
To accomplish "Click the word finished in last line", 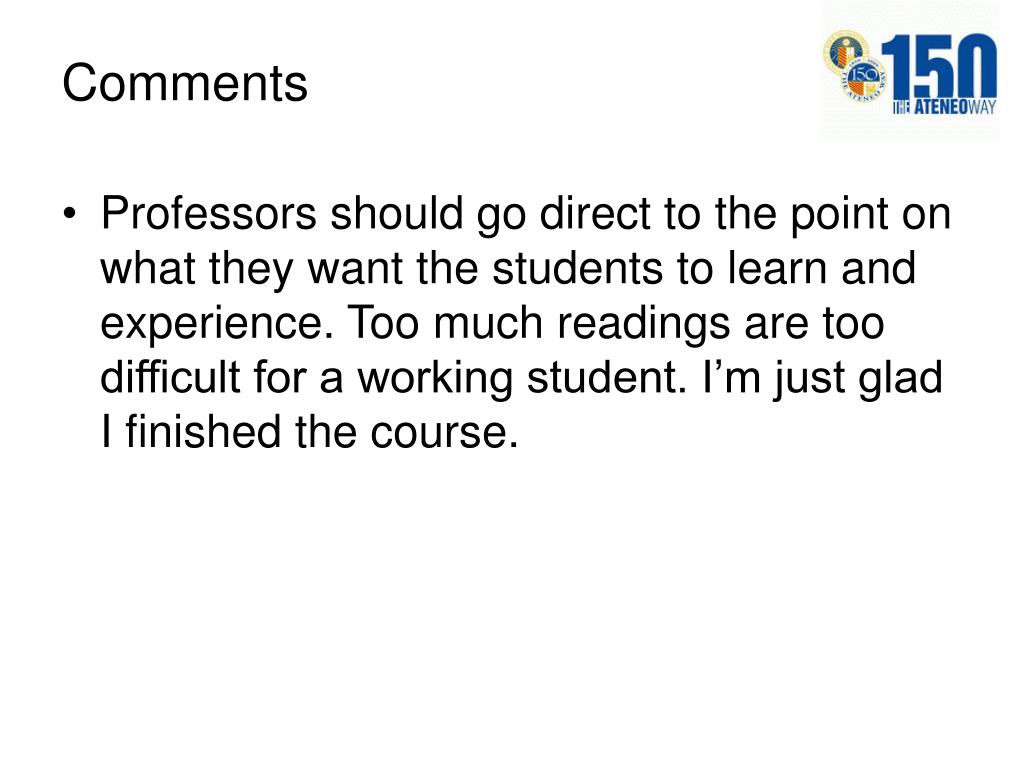I will point(202,432).
